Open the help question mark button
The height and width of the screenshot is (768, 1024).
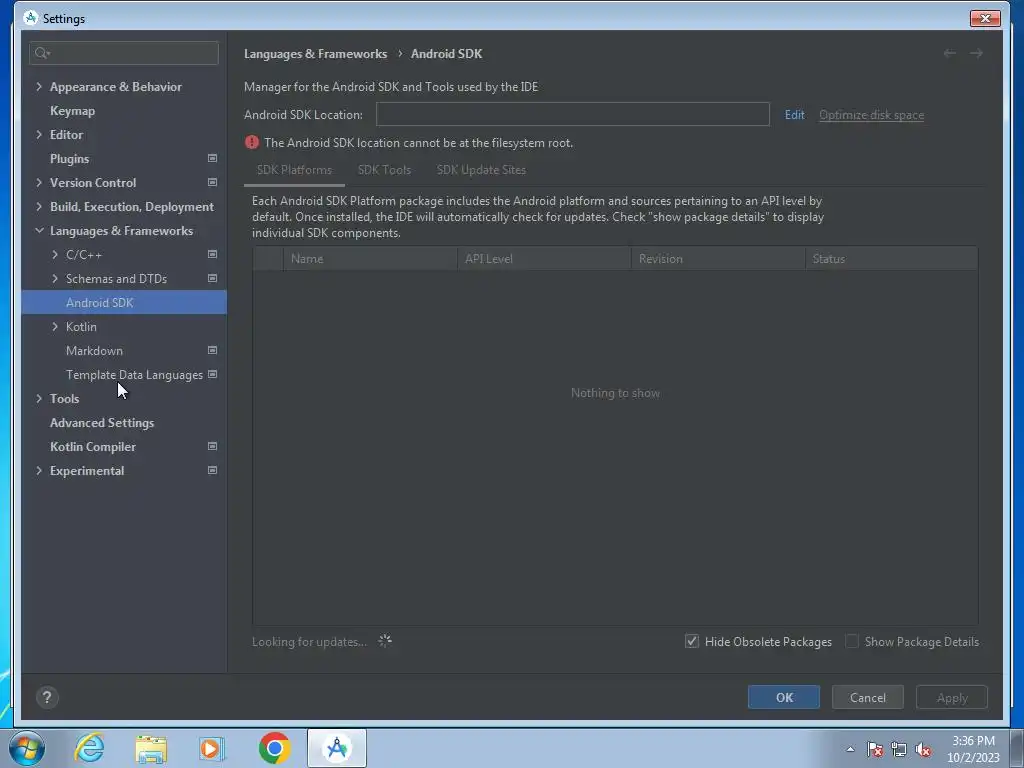coord(47,697)
